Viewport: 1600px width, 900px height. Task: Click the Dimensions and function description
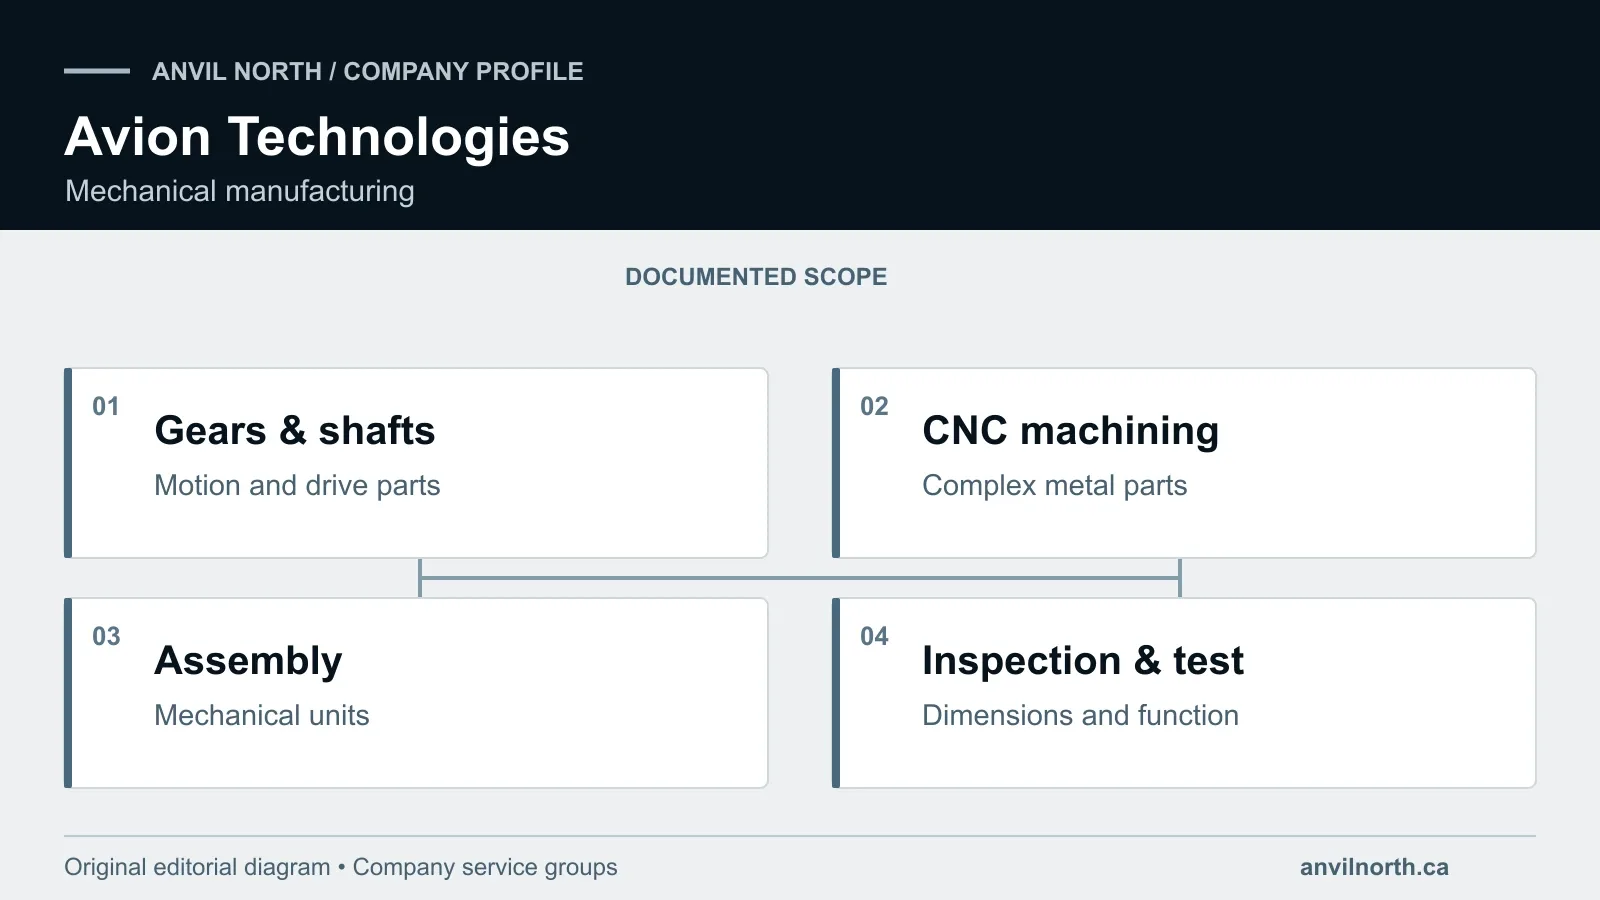tap(1080, 716)
